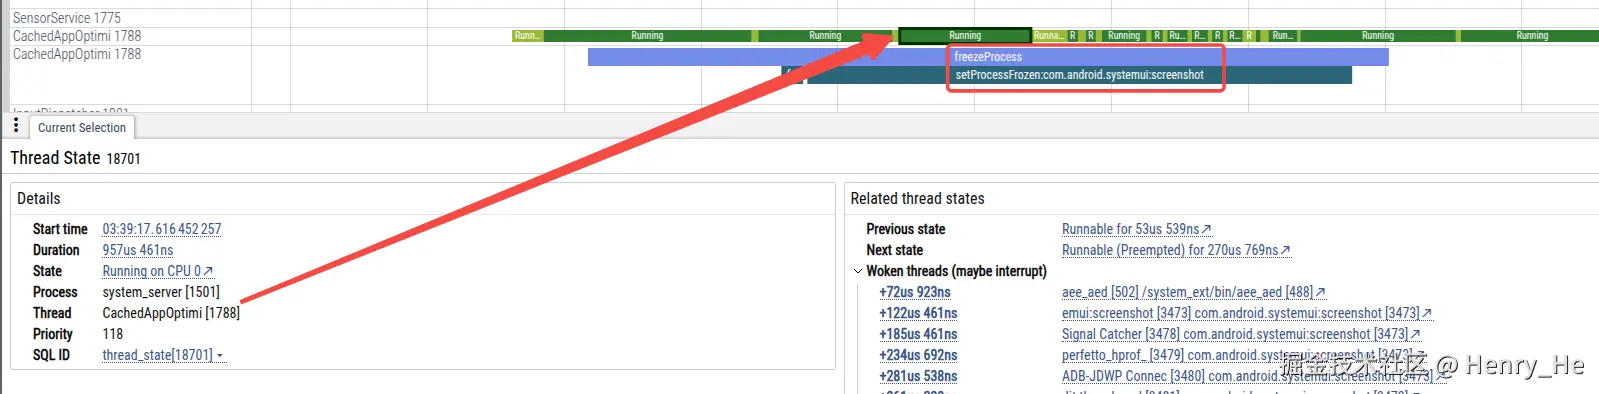Click the priority value 118
This screenshot has width=1599, height=394.
click(113, 334)
